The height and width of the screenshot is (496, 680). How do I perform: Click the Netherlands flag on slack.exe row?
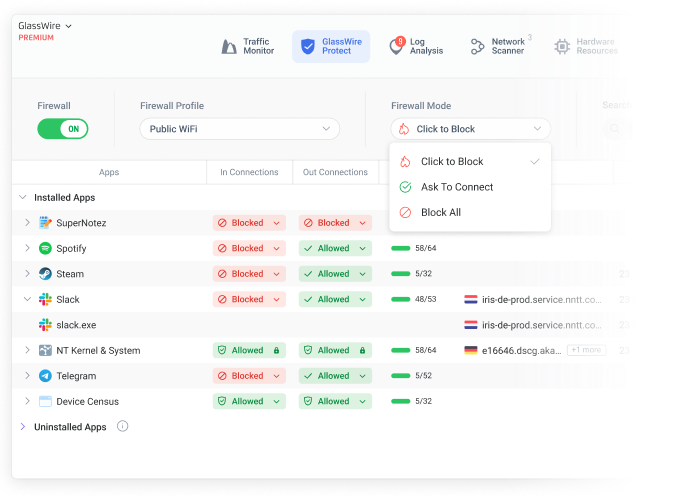tap(471, 325)
